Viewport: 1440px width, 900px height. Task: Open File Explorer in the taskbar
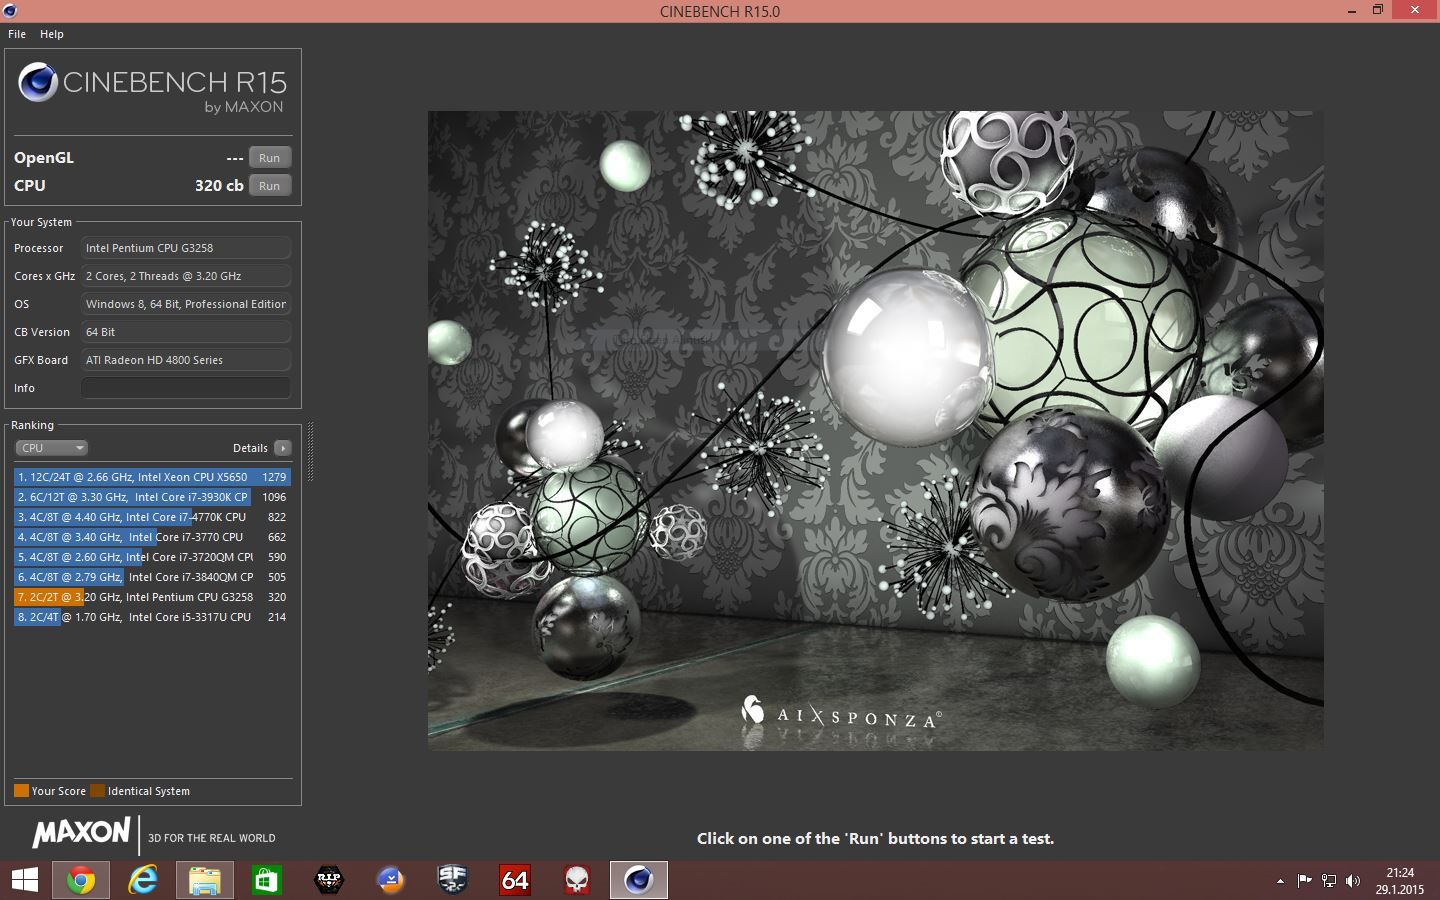205,880
